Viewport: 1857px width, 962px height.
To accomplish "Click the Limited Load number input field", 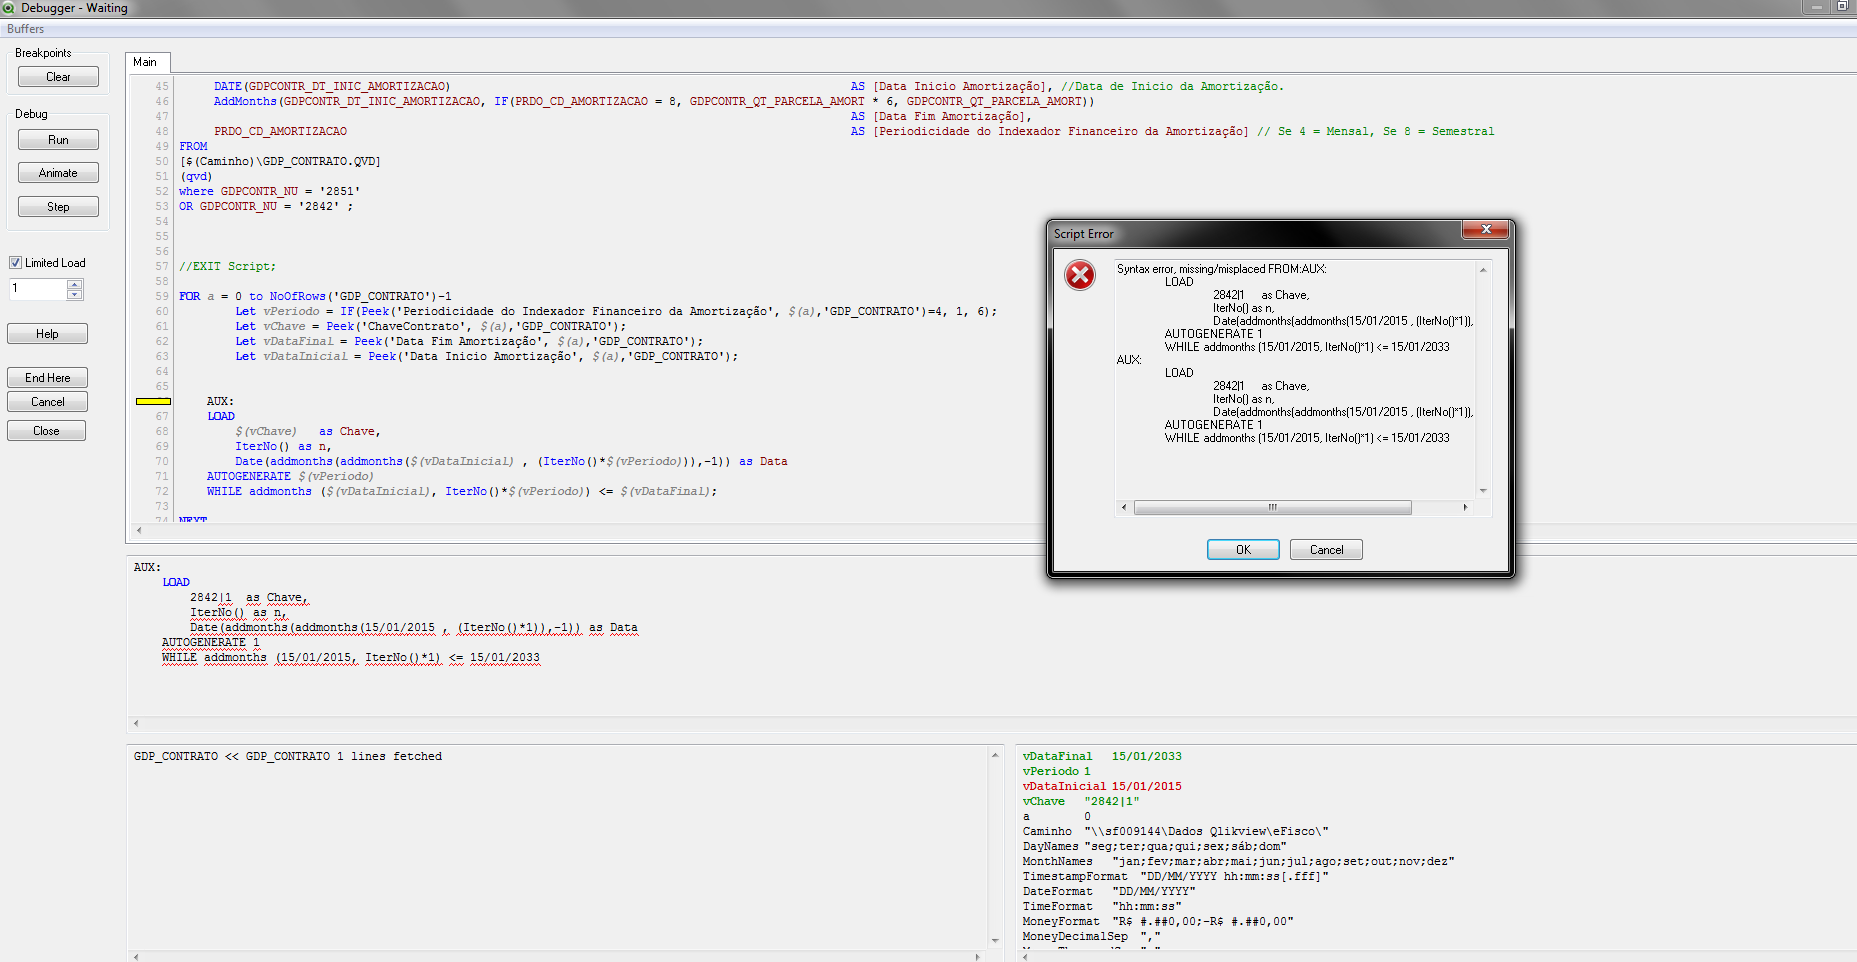I will (38, 289).
